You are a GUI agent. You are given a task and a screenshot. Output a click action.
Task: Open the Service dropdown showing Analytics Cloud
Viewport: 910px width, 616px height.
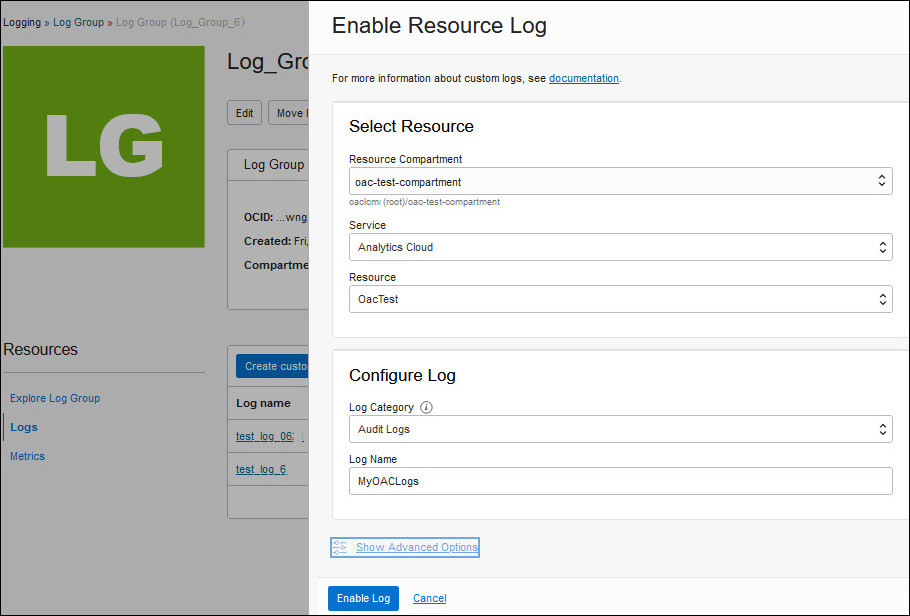click(620, 247)
